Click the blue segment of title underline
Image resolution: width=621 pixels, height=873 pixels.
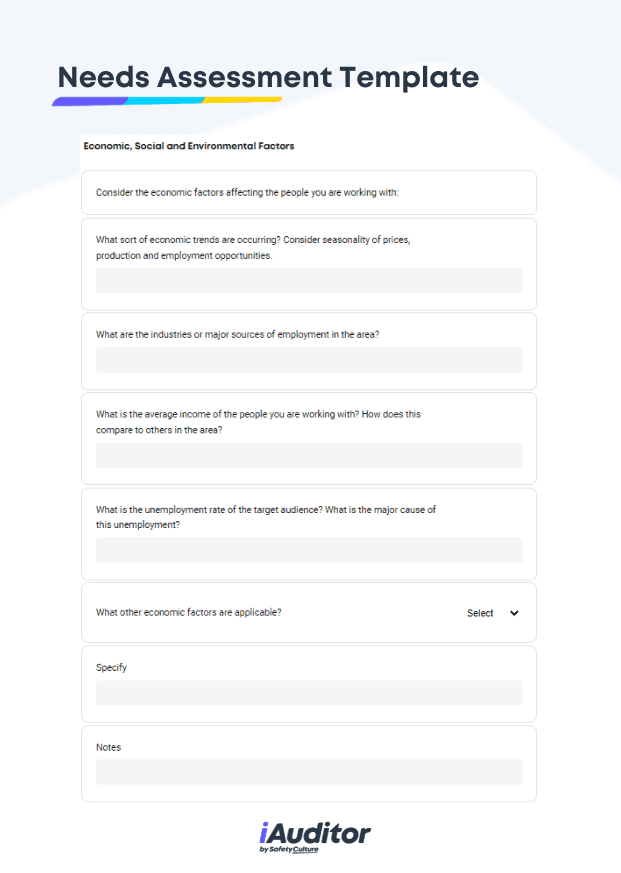pyautogui.click(x=164, y=101)
